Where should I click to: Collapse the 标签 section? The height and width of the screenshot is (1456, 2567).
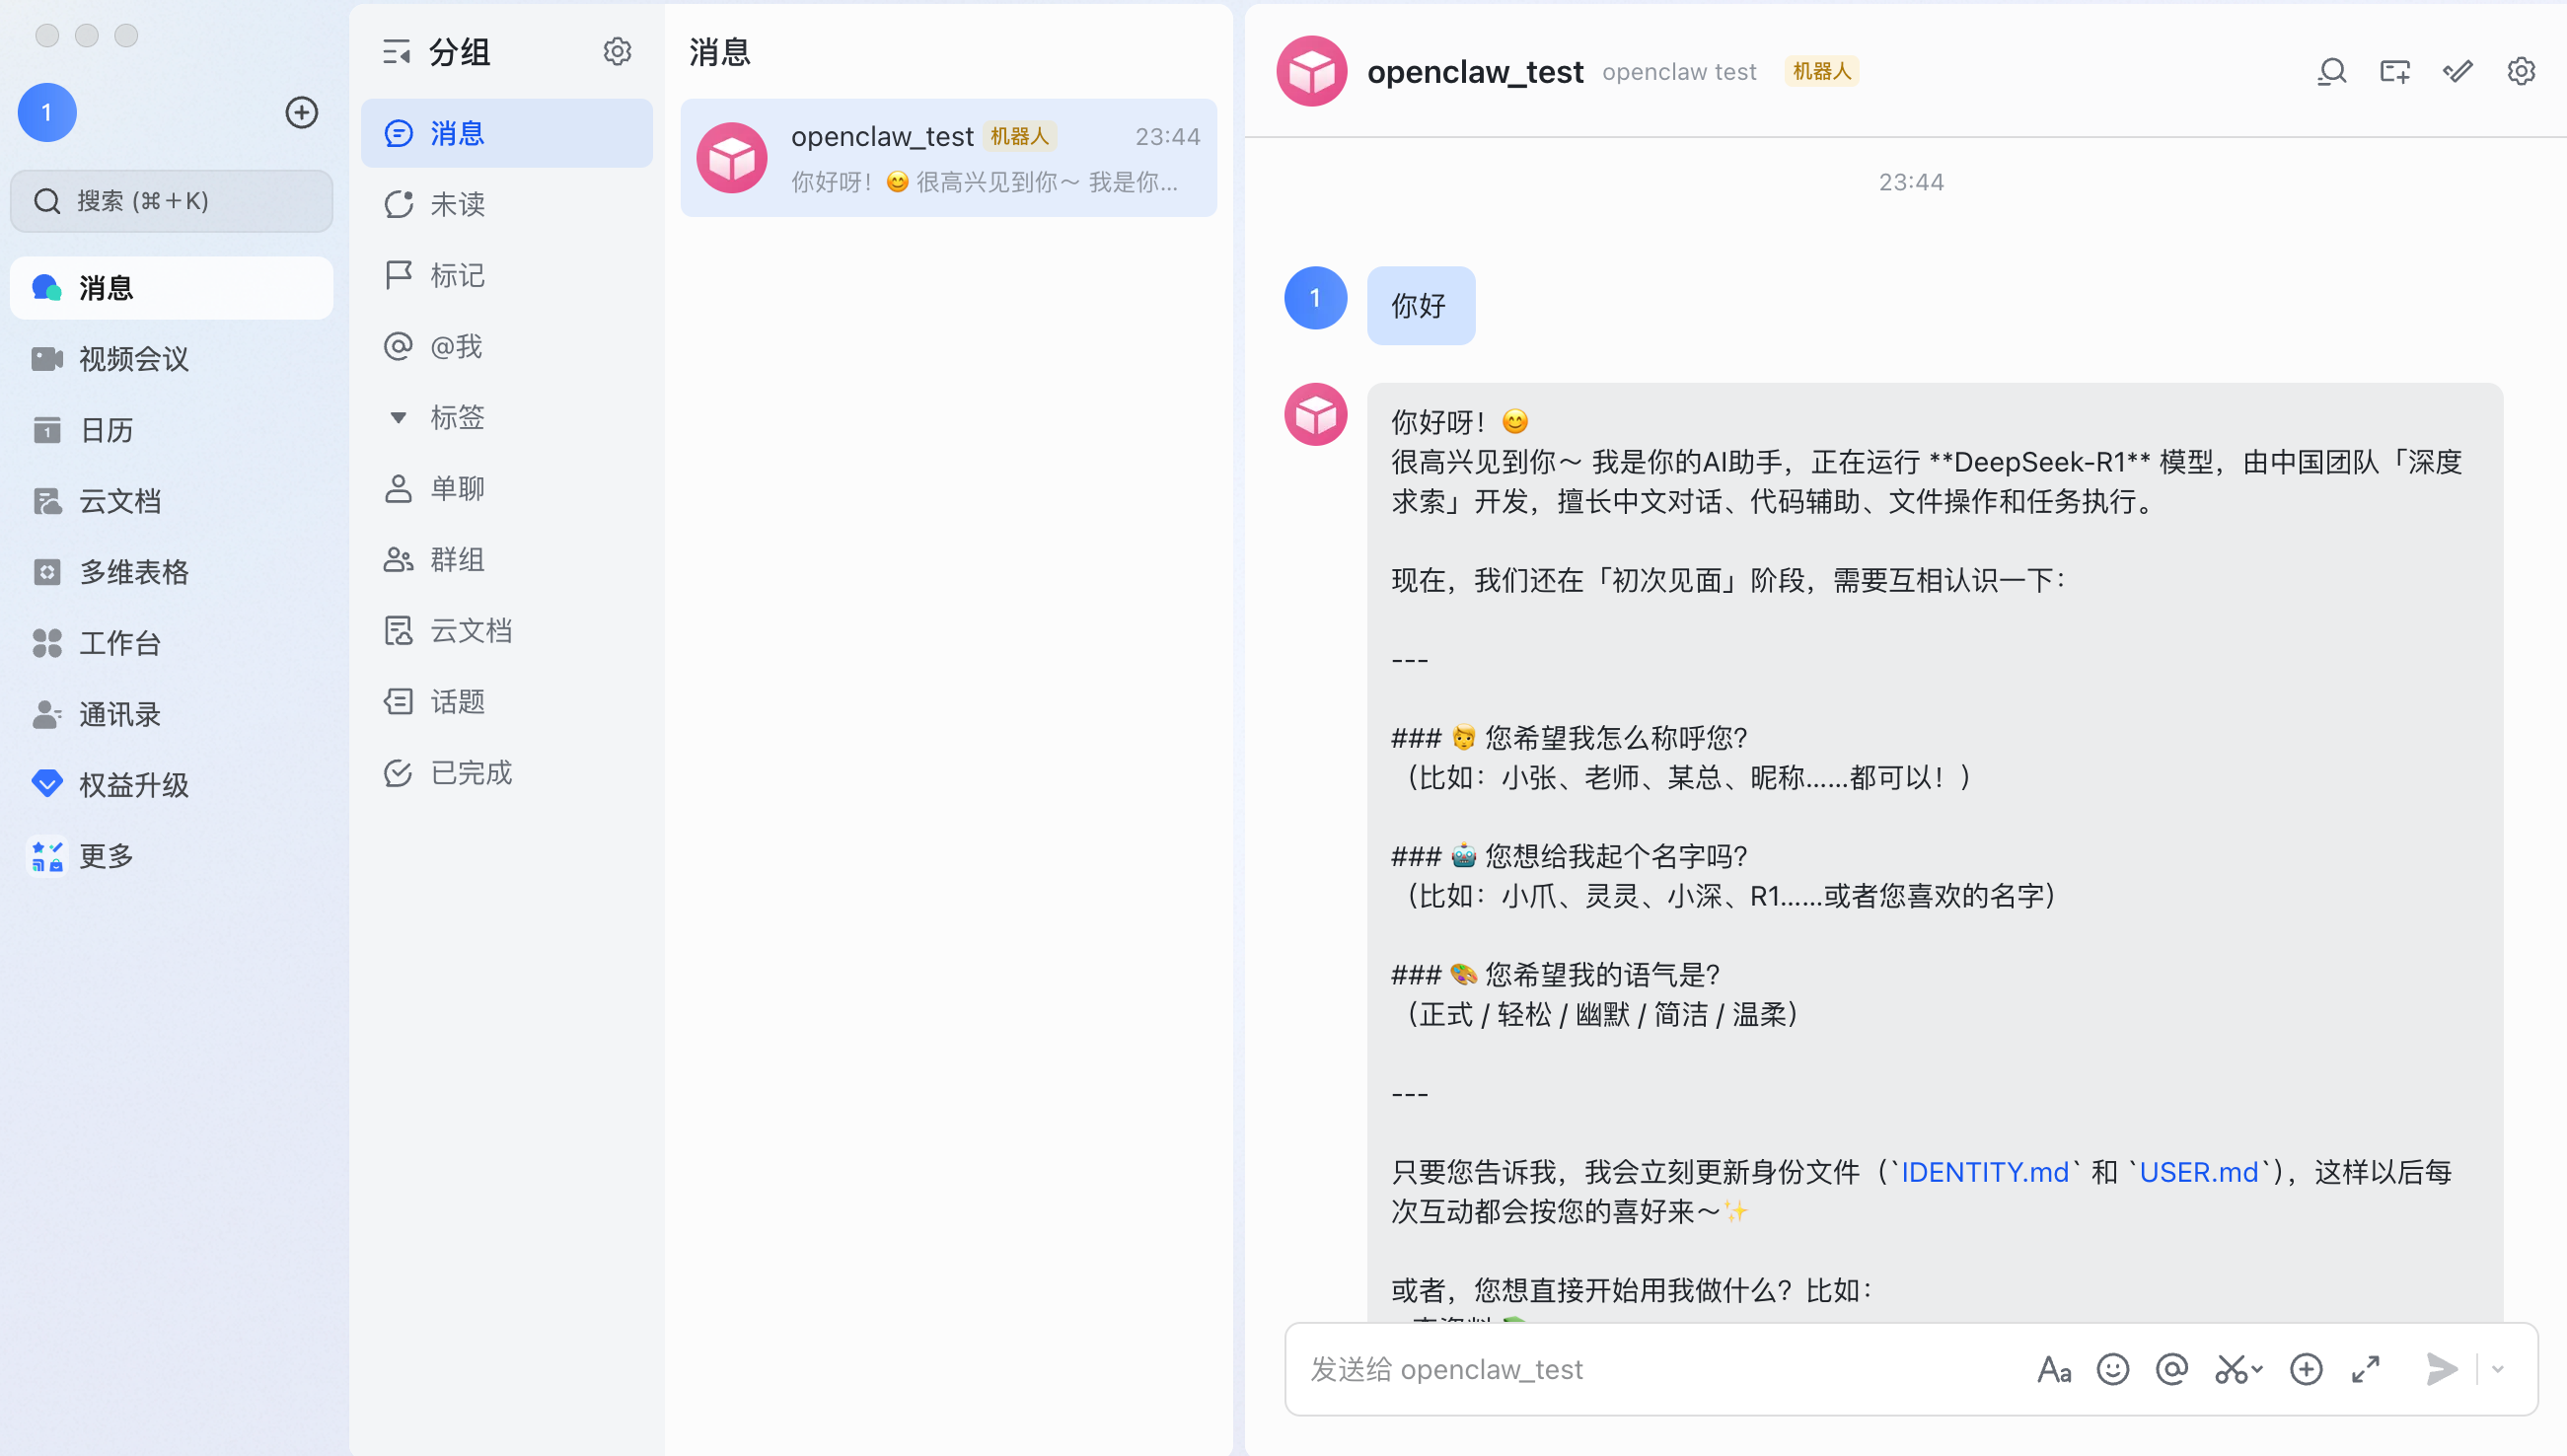coord(398,417)
